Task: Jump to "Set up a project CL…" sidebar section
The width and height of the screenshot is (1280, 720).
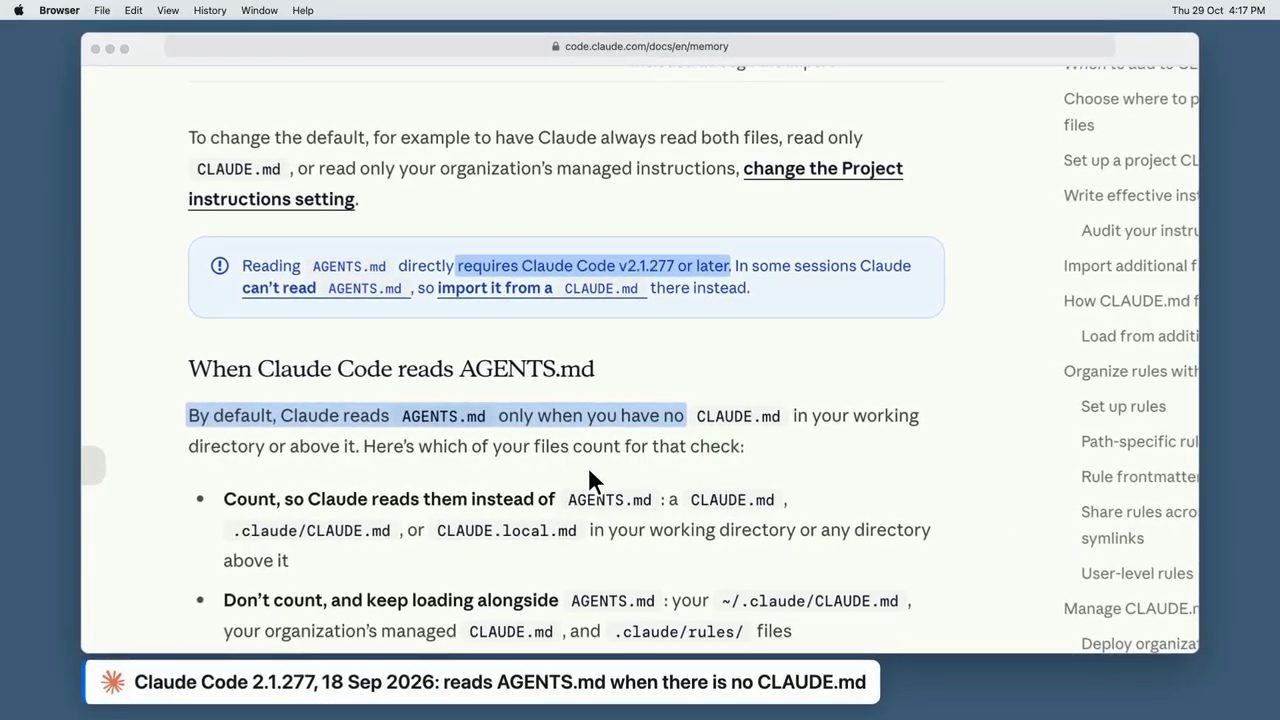Action: pyautogui.click(x=1130, y=160)
